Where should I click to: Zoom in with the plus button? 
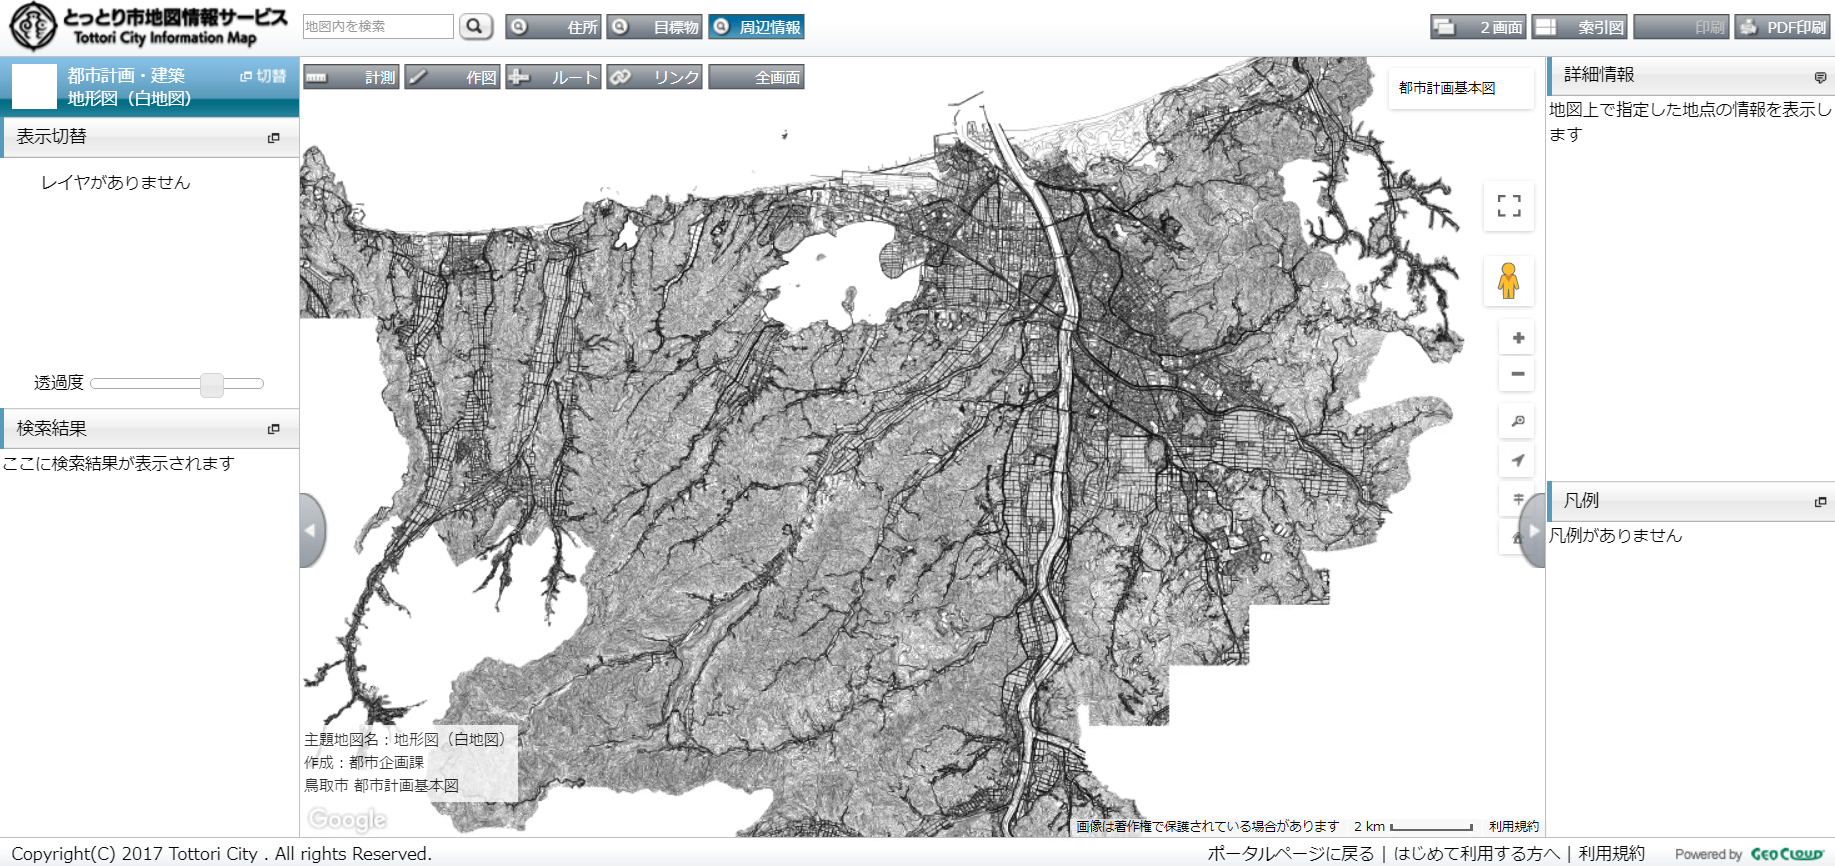click(1518, 338)
